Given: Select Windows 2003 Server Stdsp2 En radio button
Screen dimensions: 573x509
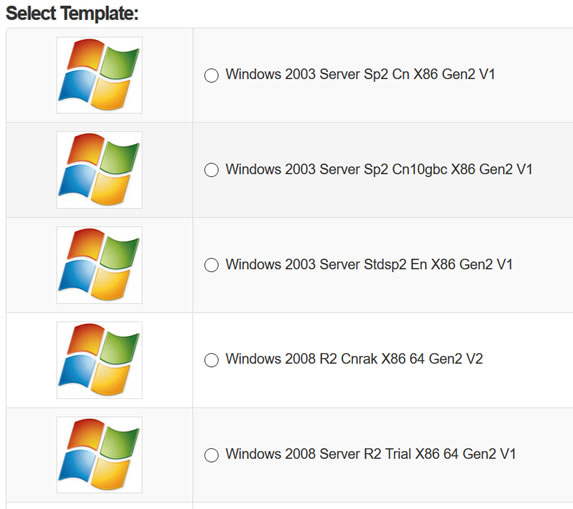Looking at the screenshot, I should pos(211,265).
